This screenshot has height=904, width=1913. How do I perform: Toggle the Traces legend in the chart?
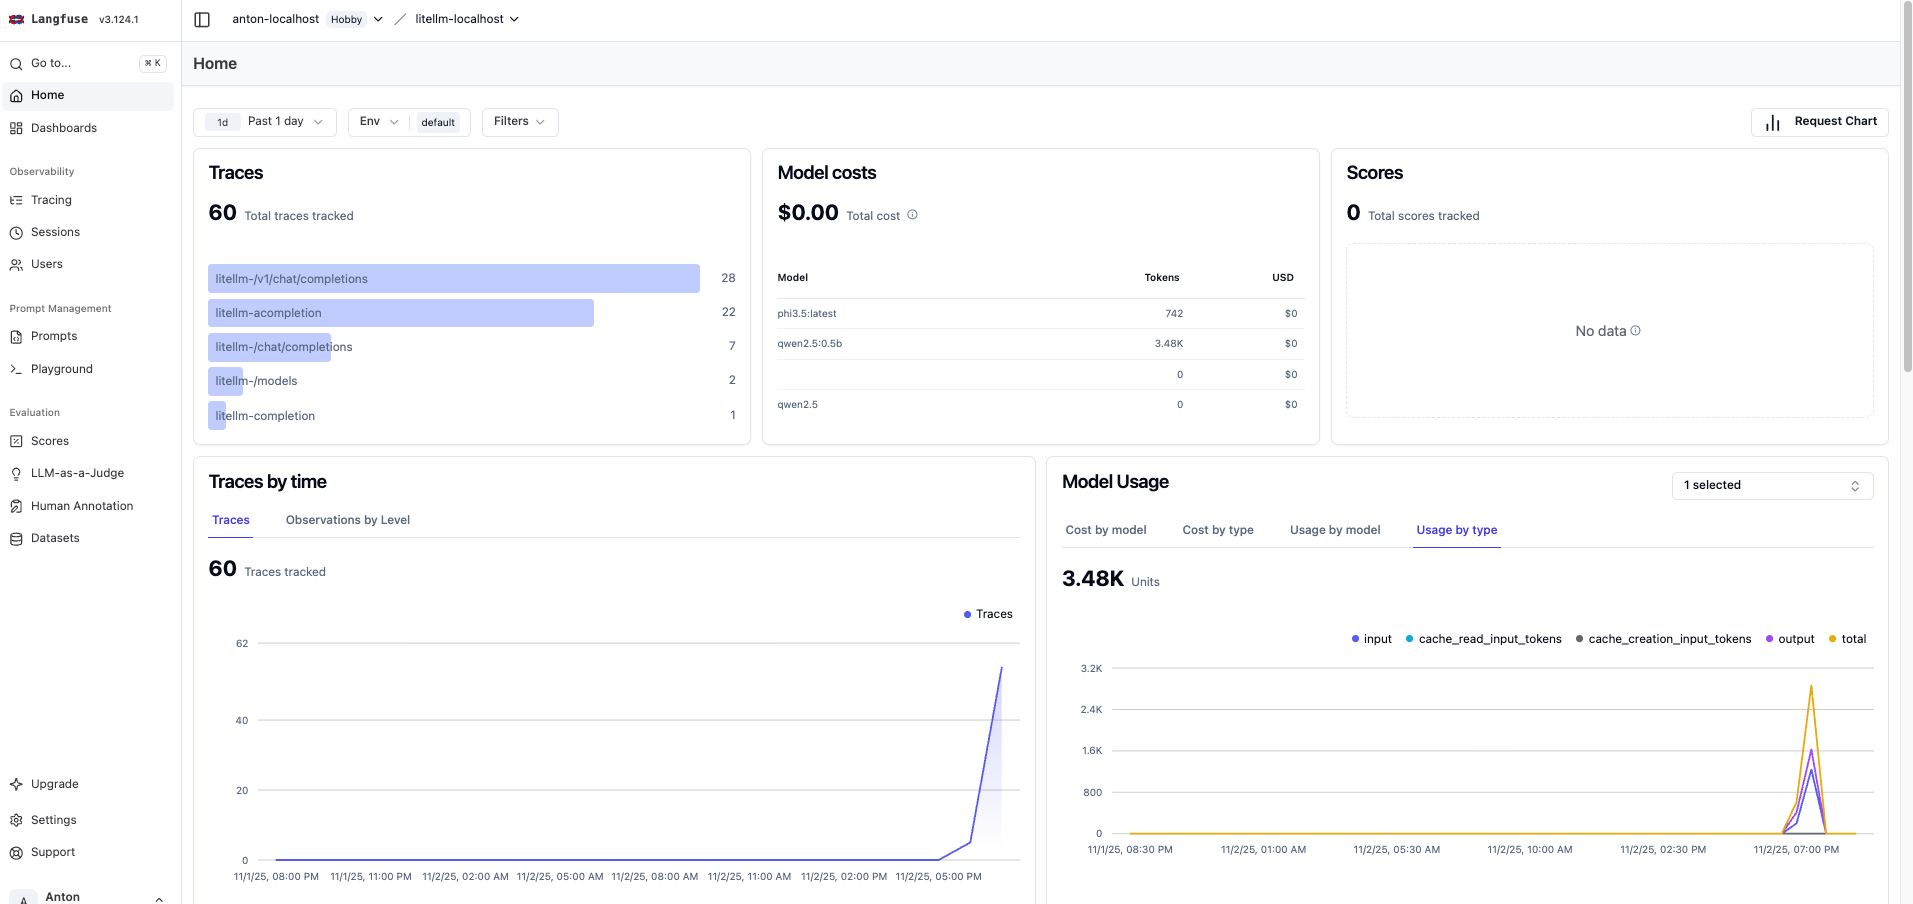pos(988,614)
